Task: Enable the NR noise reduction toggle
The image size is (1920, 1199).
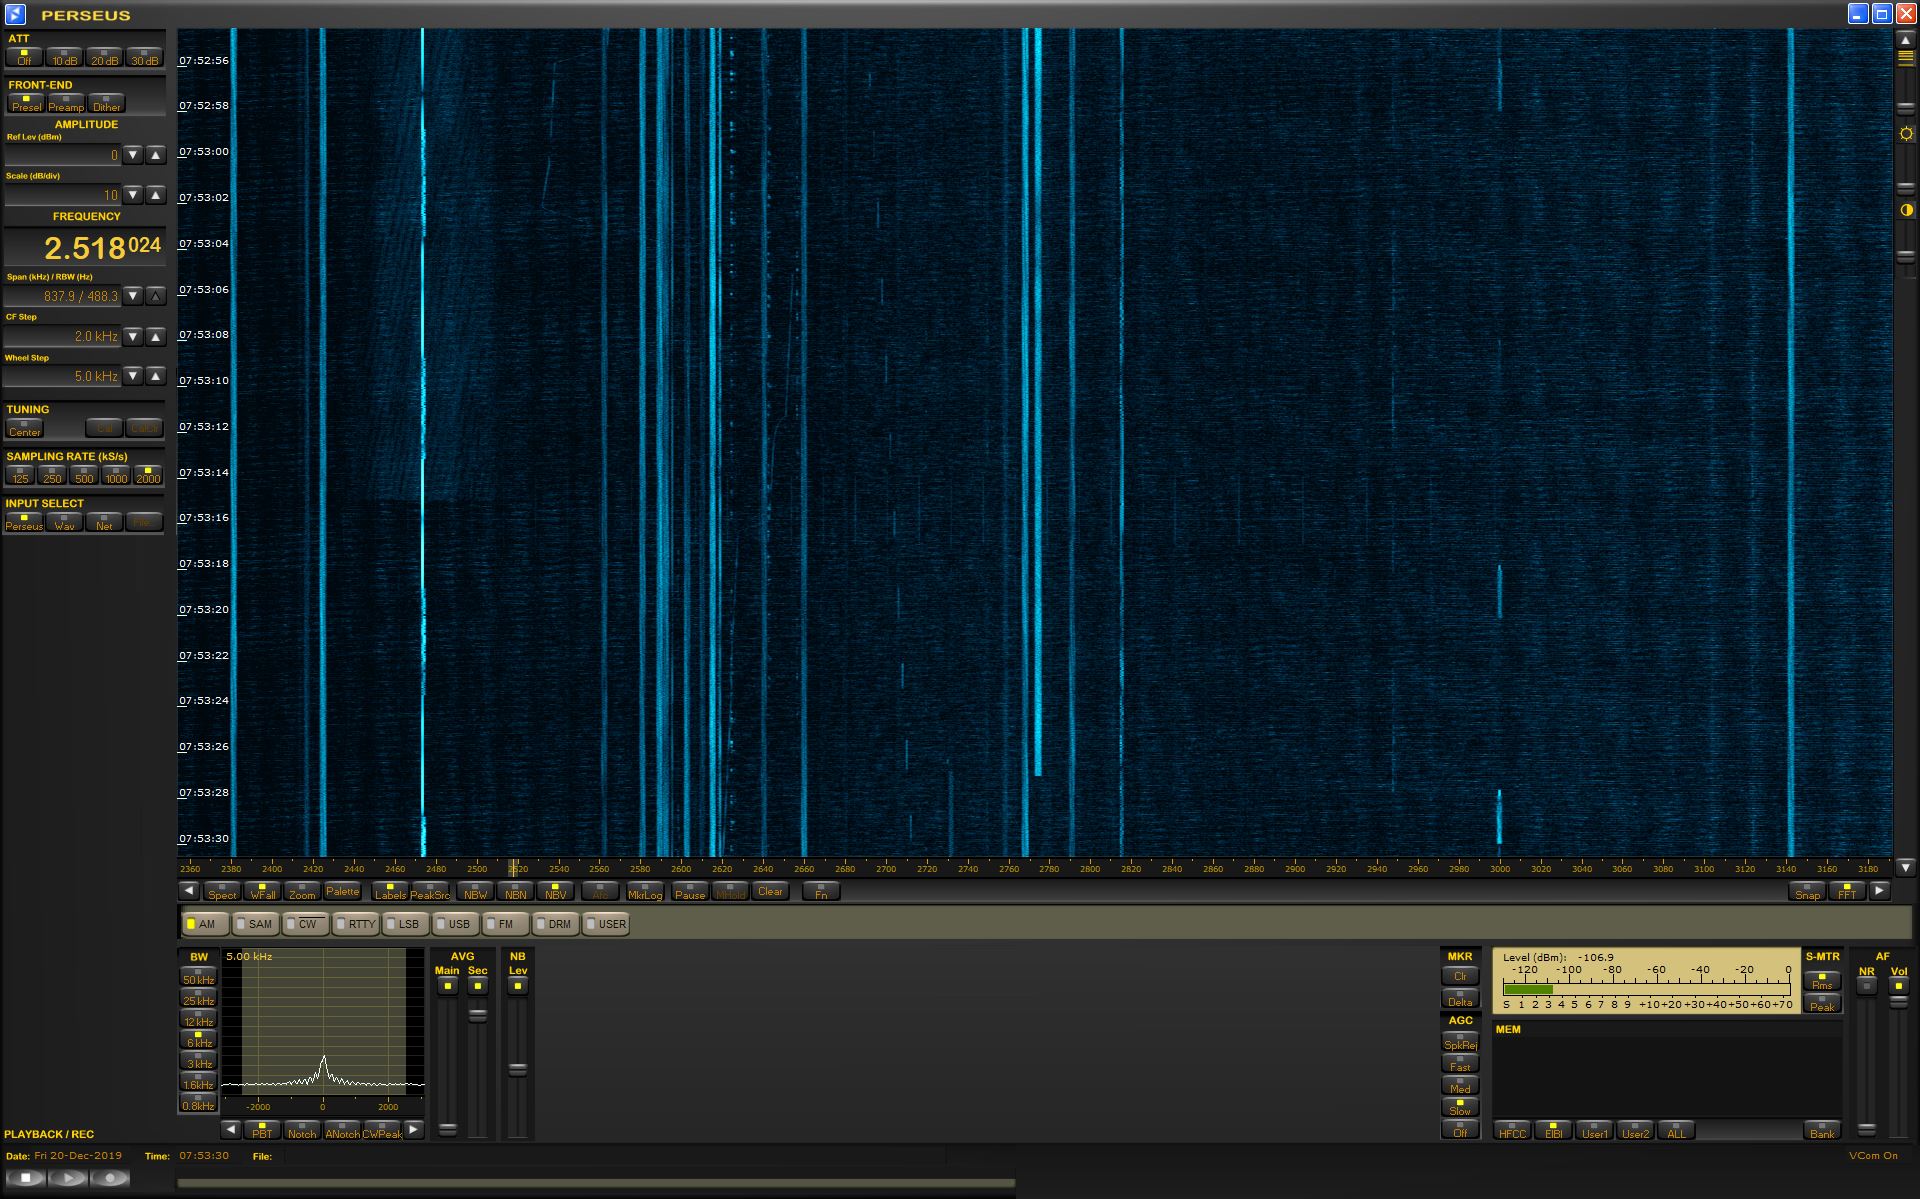Action: (x=1866, y=986)
